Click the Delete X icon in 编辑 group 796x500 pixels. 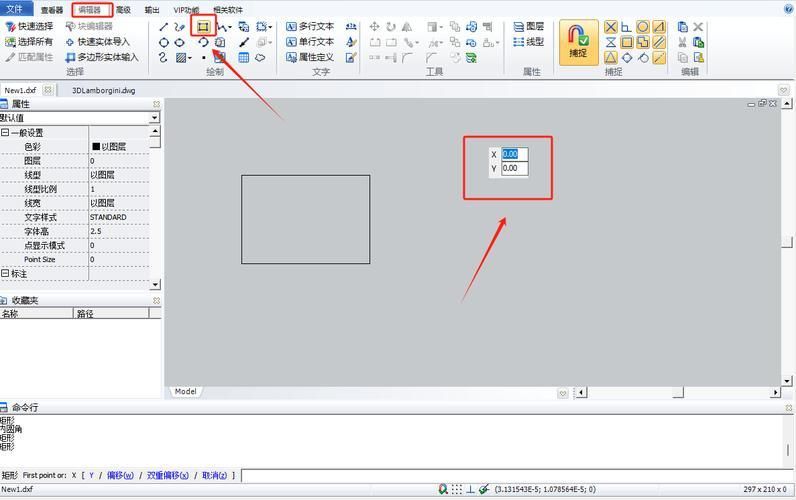click(698, 26)
